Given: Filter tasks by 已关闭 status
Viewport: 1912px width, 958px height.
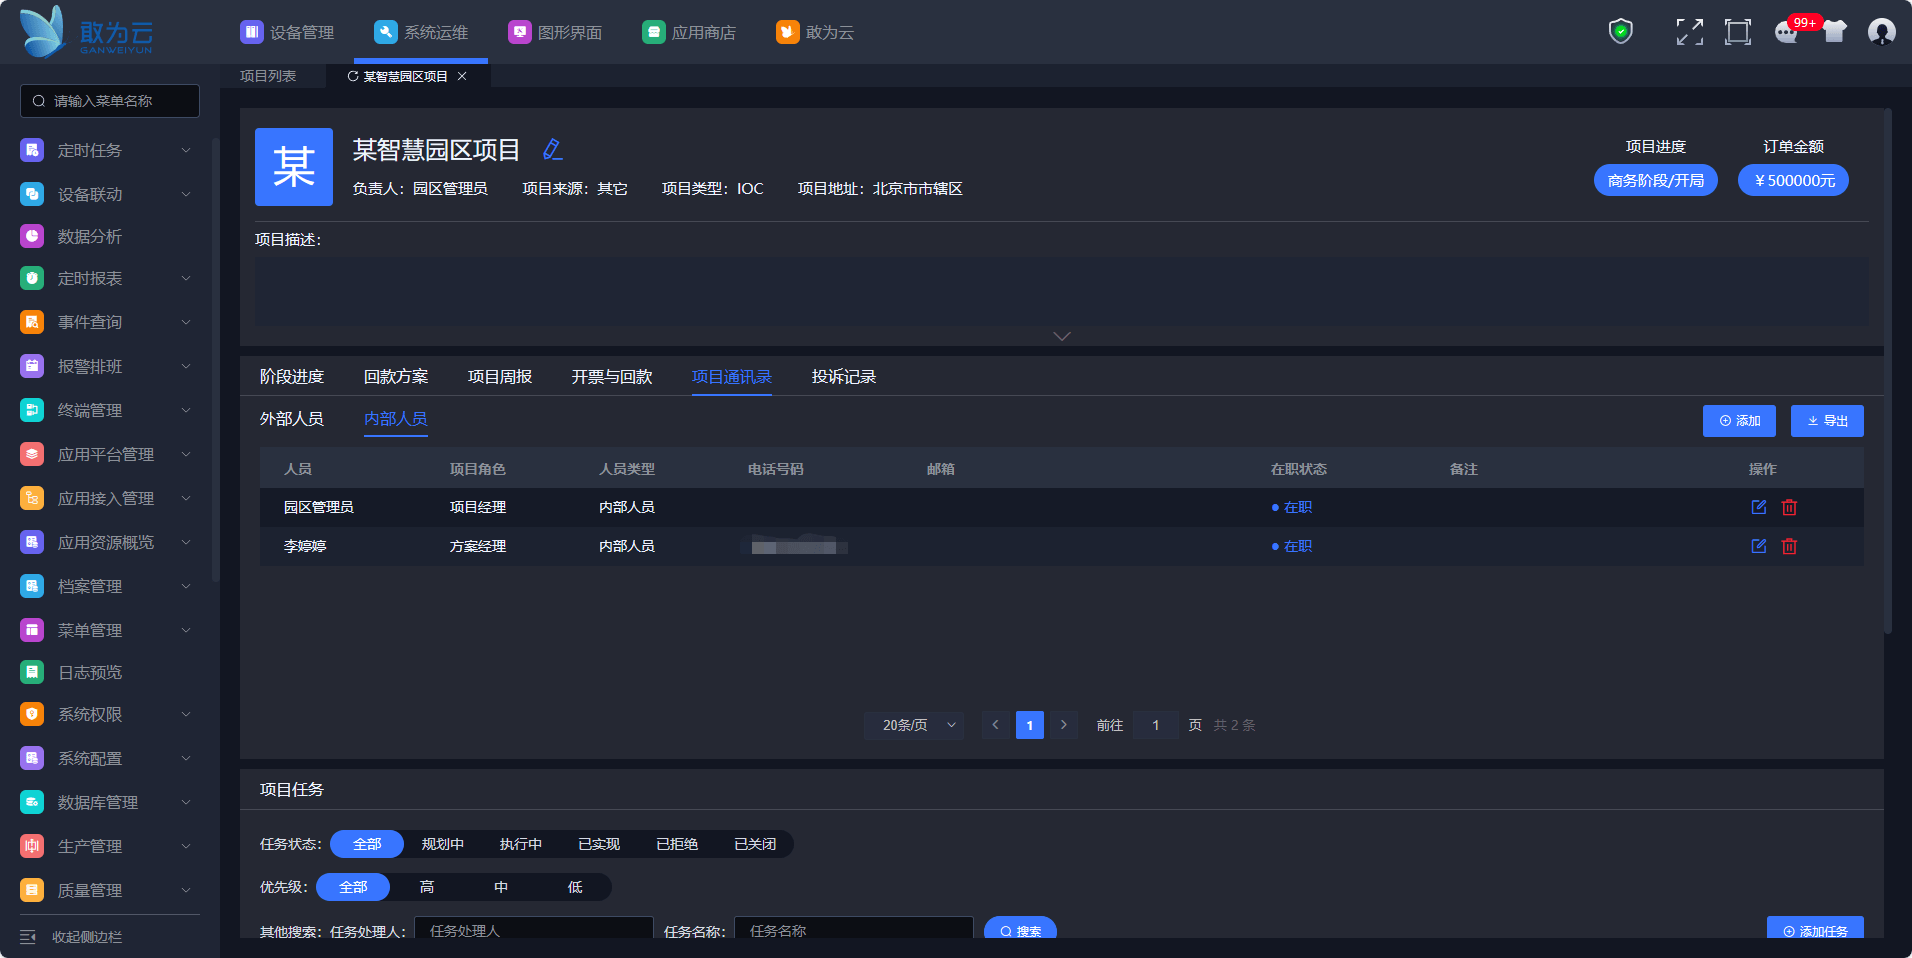Looking at the screenshot, I should tap(755, 844).
